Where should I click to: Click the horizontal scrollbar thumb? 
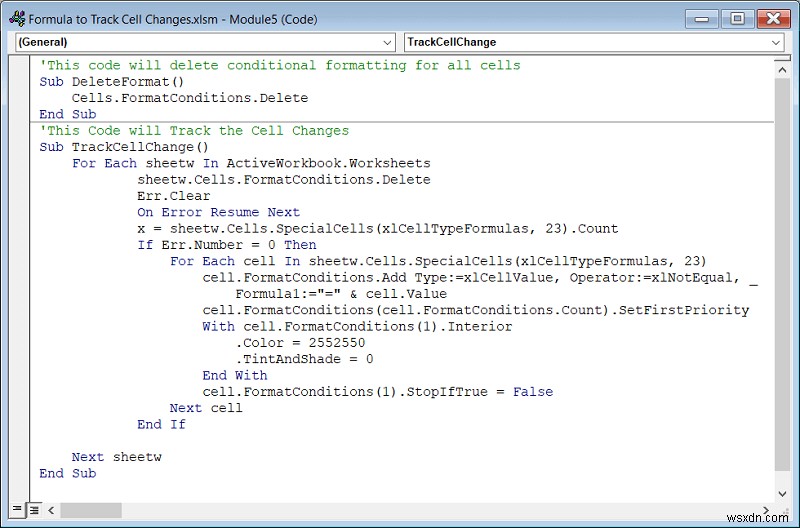click(x=91, y=510)
